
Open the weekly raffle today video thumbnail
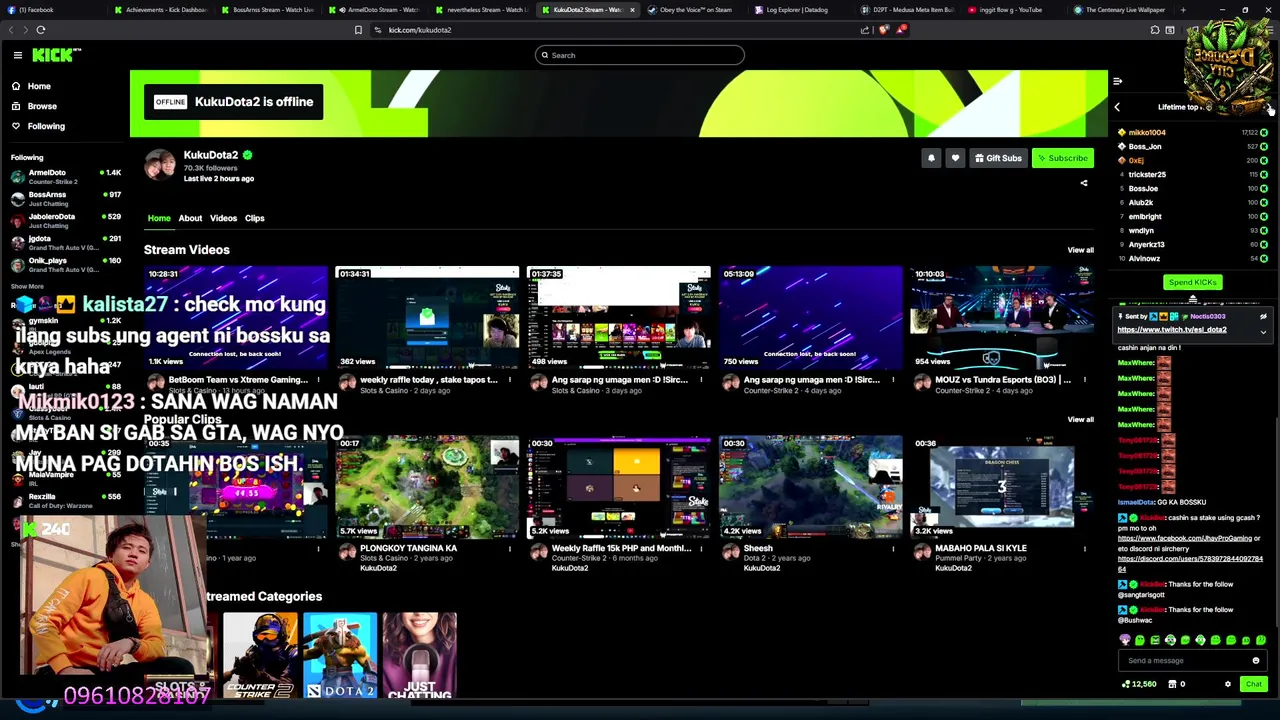pyautogui.click(x=427, y=318)
